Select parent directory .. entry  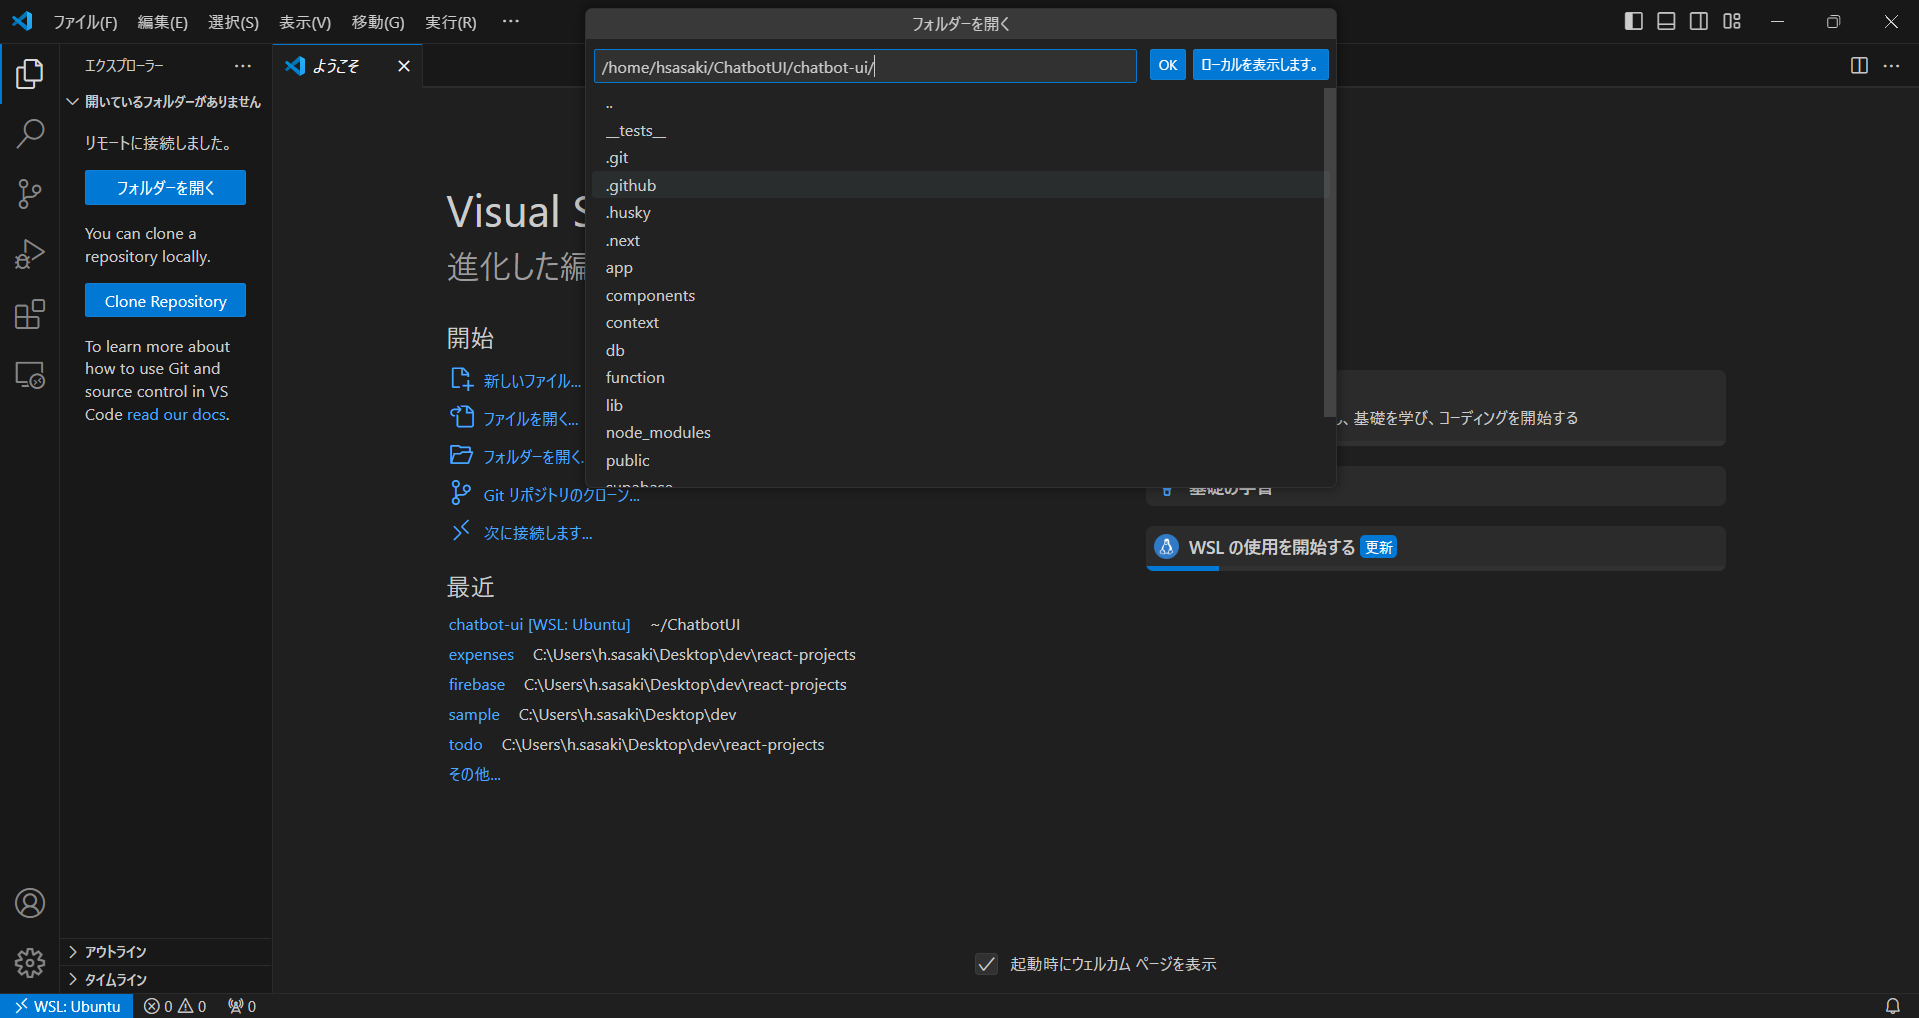pyautogui.click(x=958, y=103)
